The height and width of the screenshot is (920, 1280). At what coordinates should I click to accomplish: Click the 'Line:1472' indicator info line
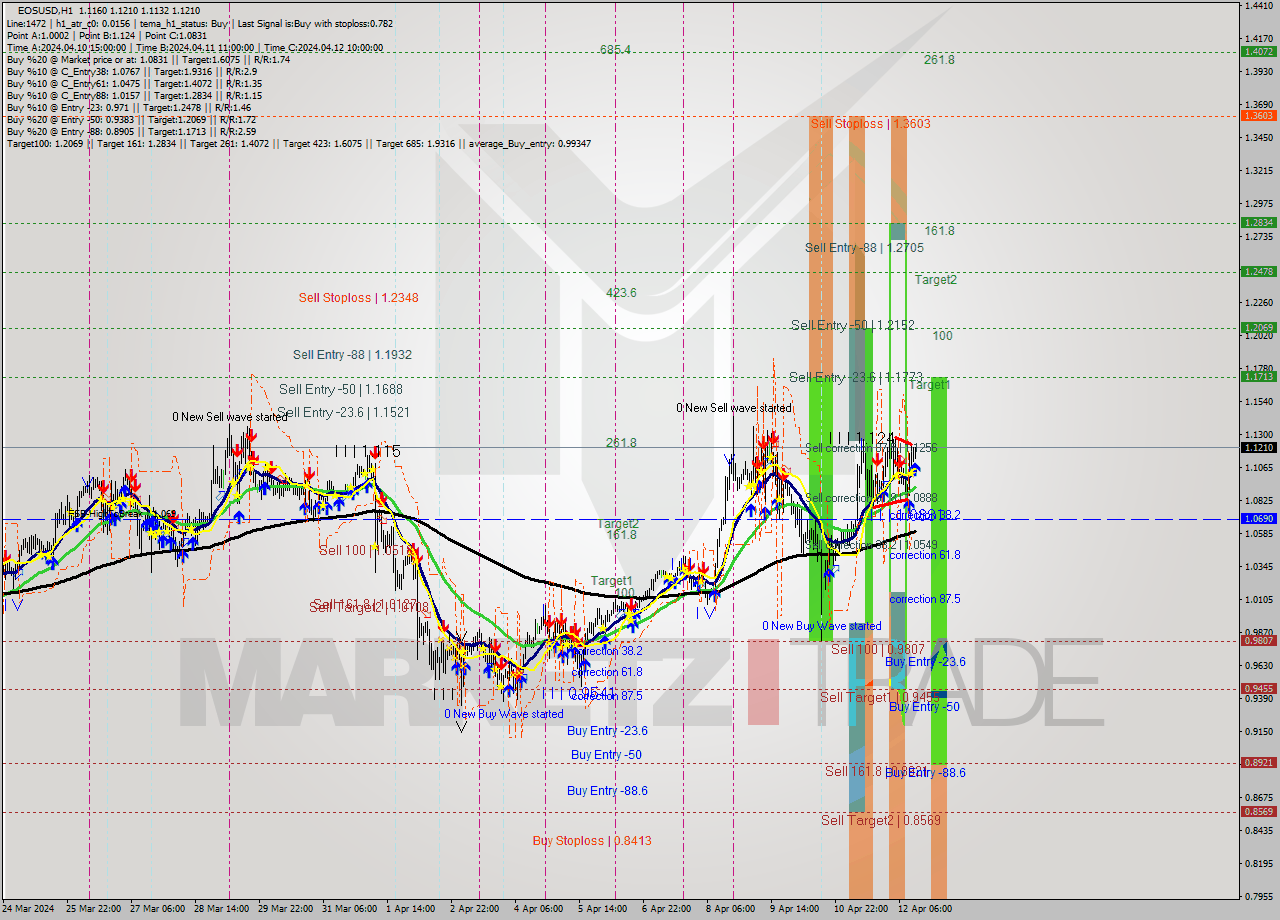200,23
